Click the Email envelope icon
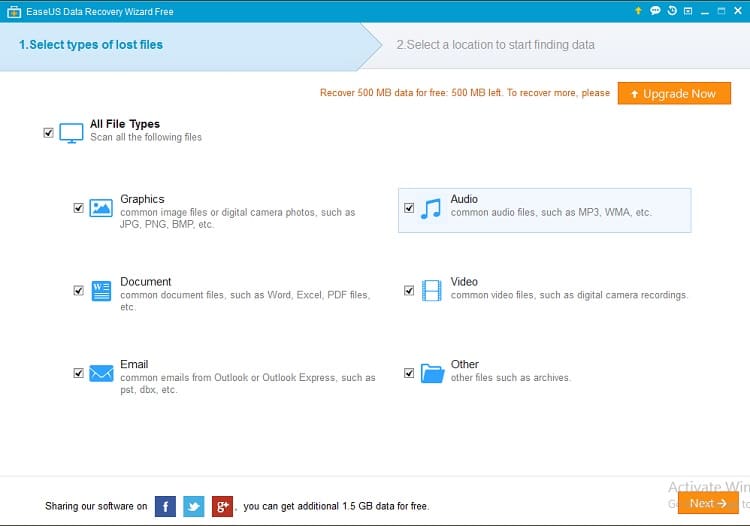750x526 pixels. tap(101, 373)
